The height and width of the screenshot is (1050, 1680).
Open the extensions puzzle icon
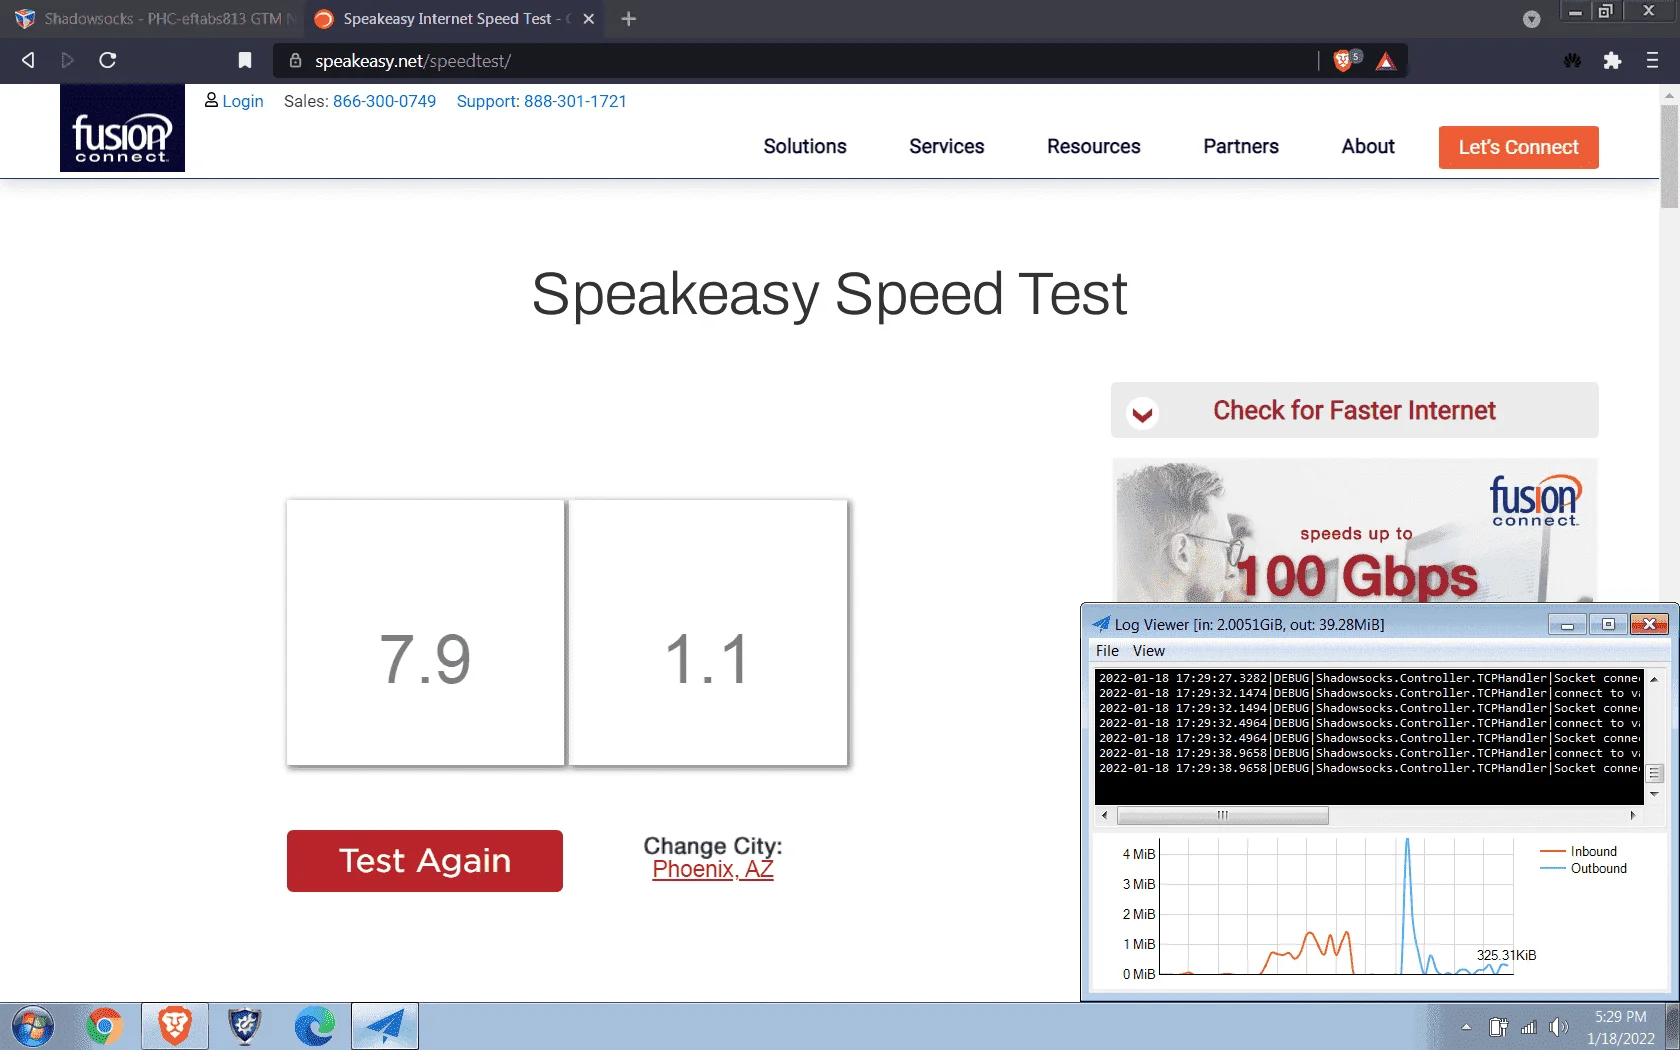[x=1612, y=60]
